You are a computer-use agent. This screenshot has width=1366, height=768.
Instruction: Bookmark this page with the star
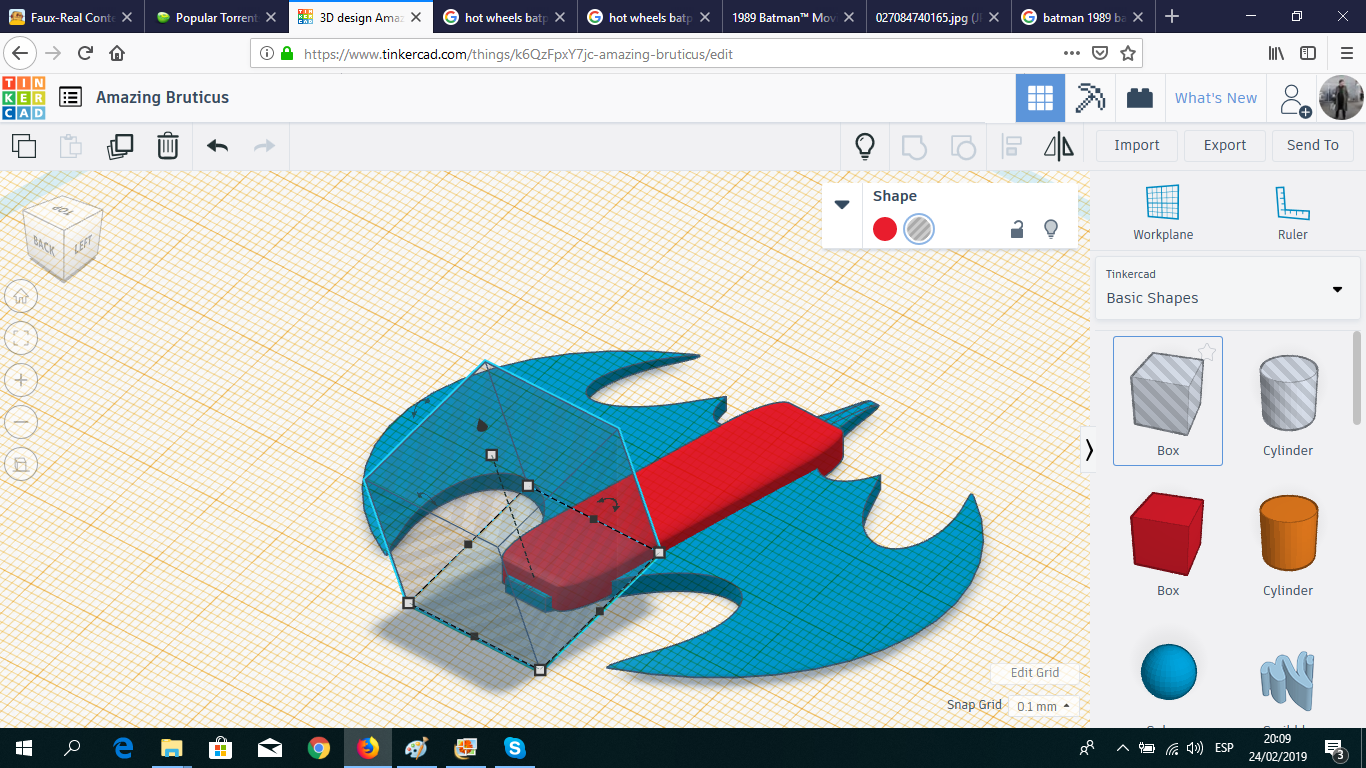coord(1127,54)
